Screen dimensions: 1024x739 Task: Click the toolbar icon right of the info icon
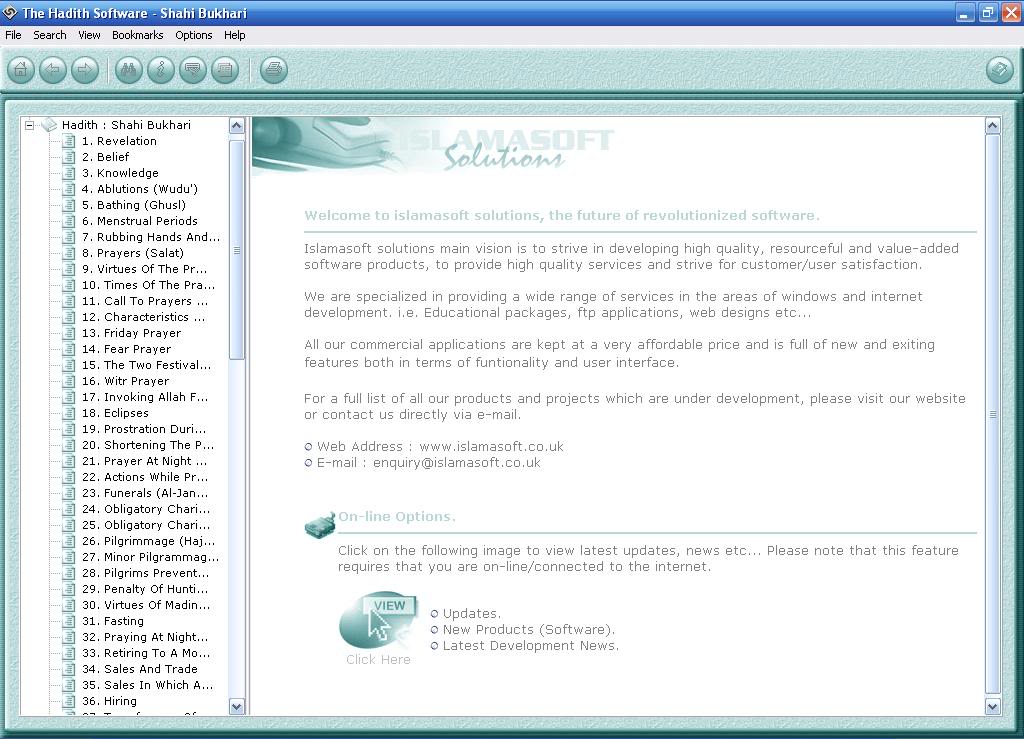coord(193,69)
